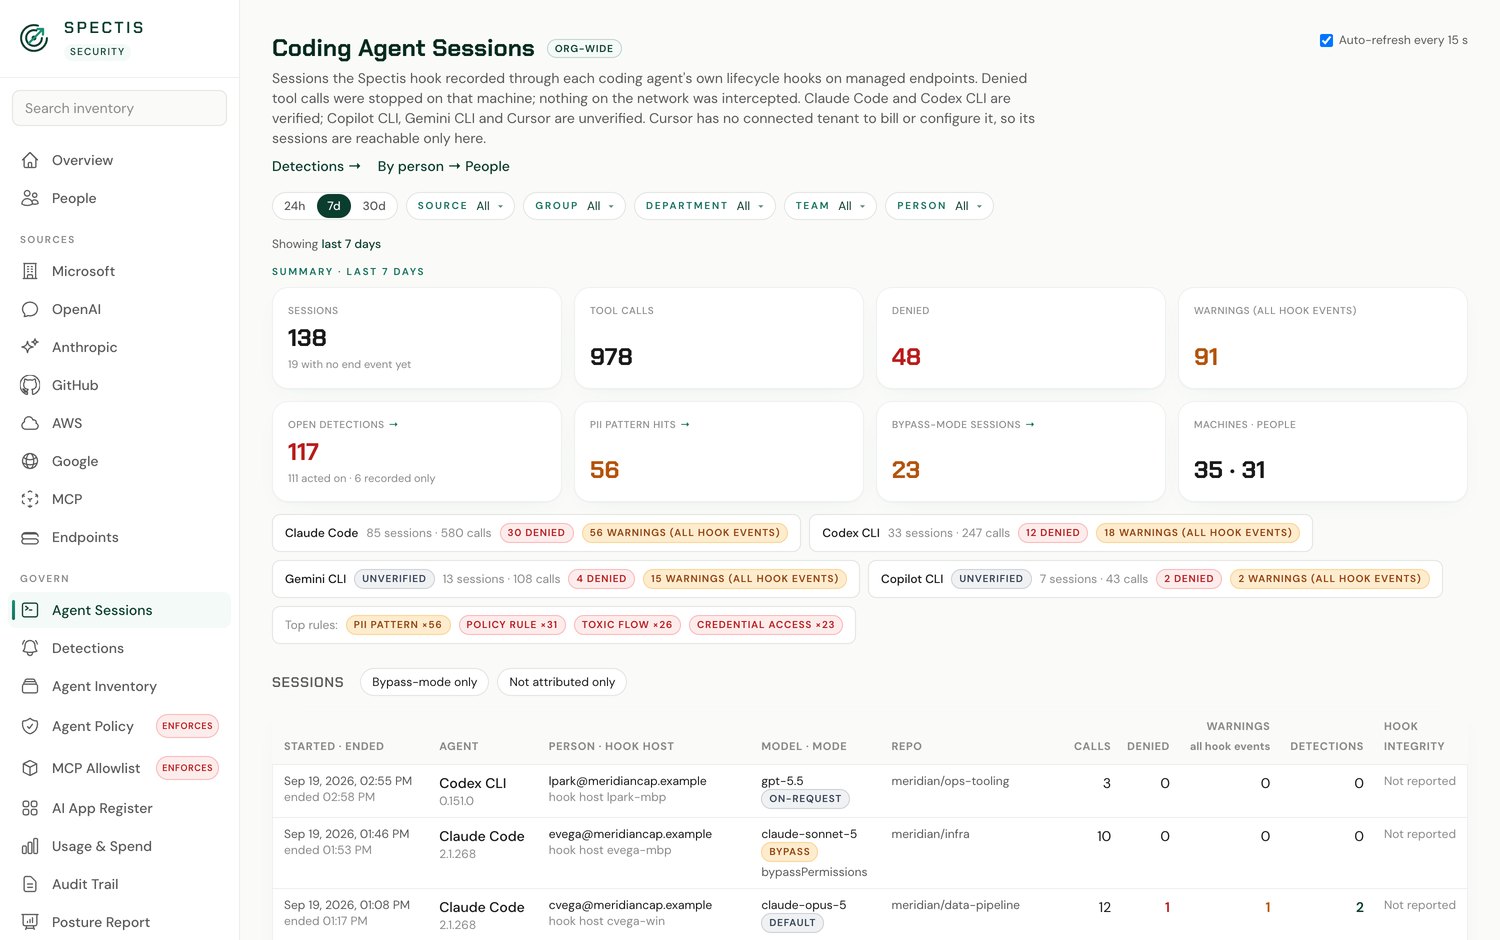Open the Source filter dropdown
1500x940 pixels.
460,206
